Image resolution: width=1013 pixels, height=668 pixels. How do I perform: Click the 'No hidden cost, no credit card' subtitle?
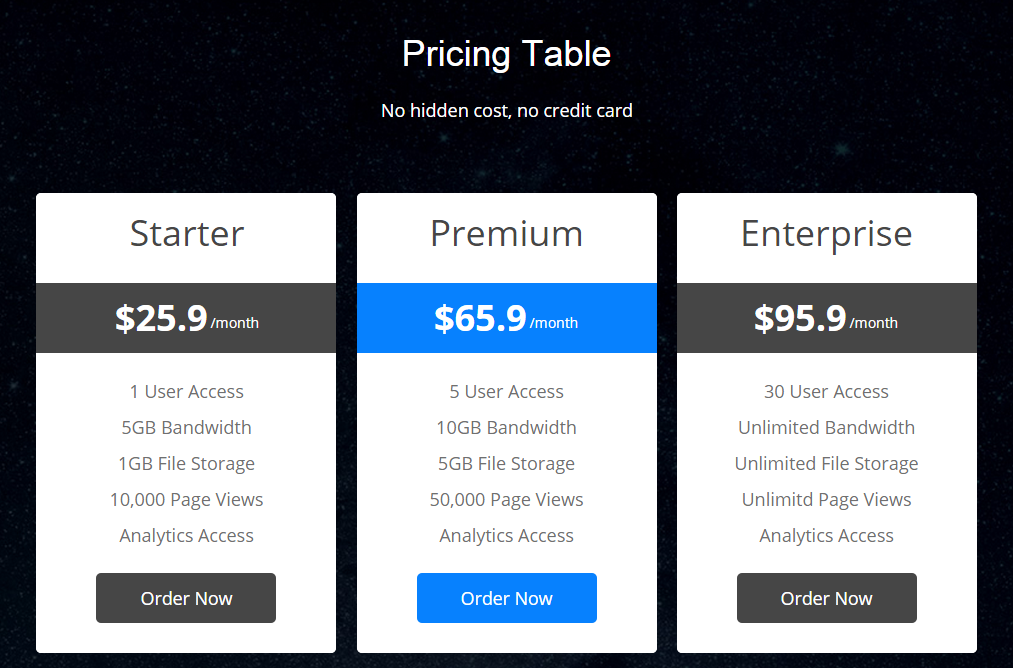(x=506, y=110)
